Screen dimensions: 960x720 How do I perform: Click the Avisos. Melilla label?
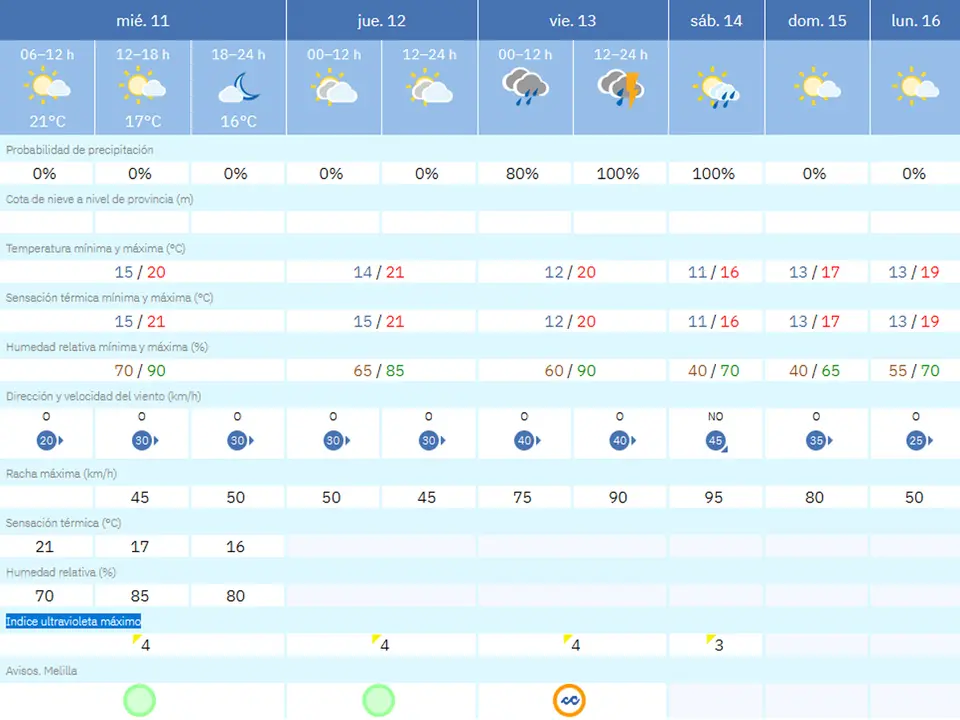42,671
